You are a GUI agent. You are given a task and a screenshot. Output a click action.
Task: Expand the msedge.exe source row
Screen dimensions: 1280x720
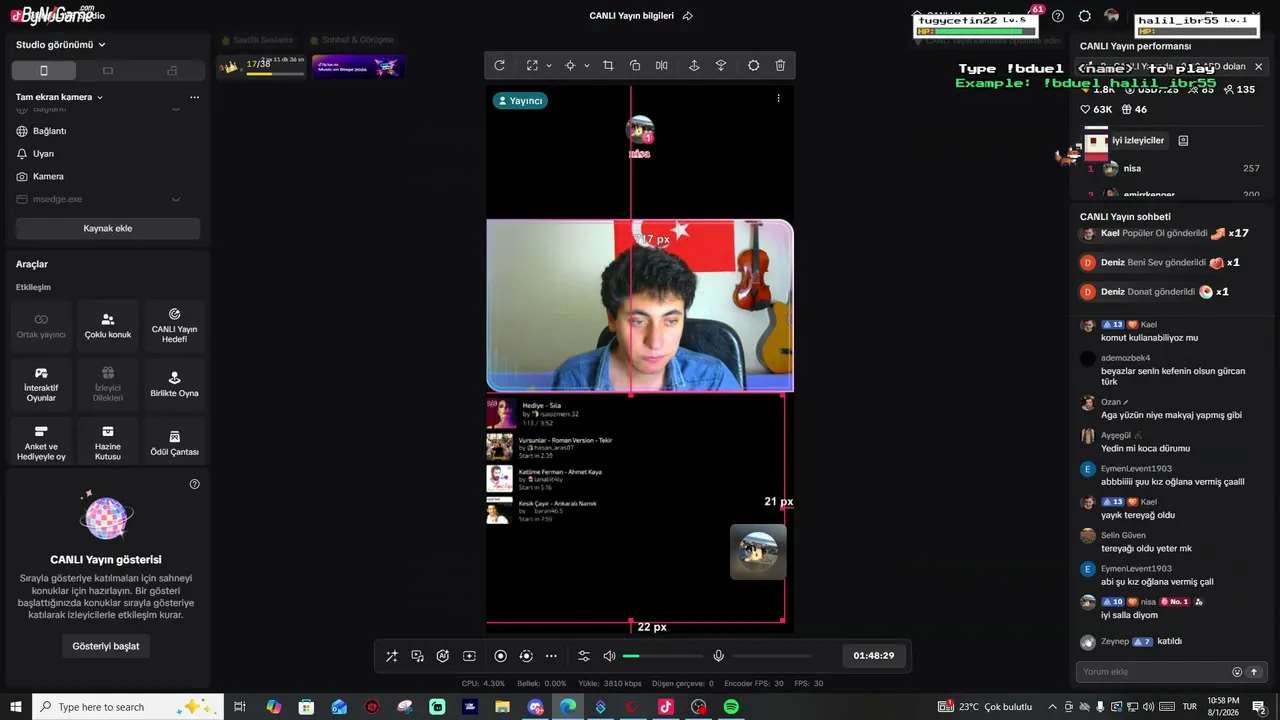click(x=176, y=199)
